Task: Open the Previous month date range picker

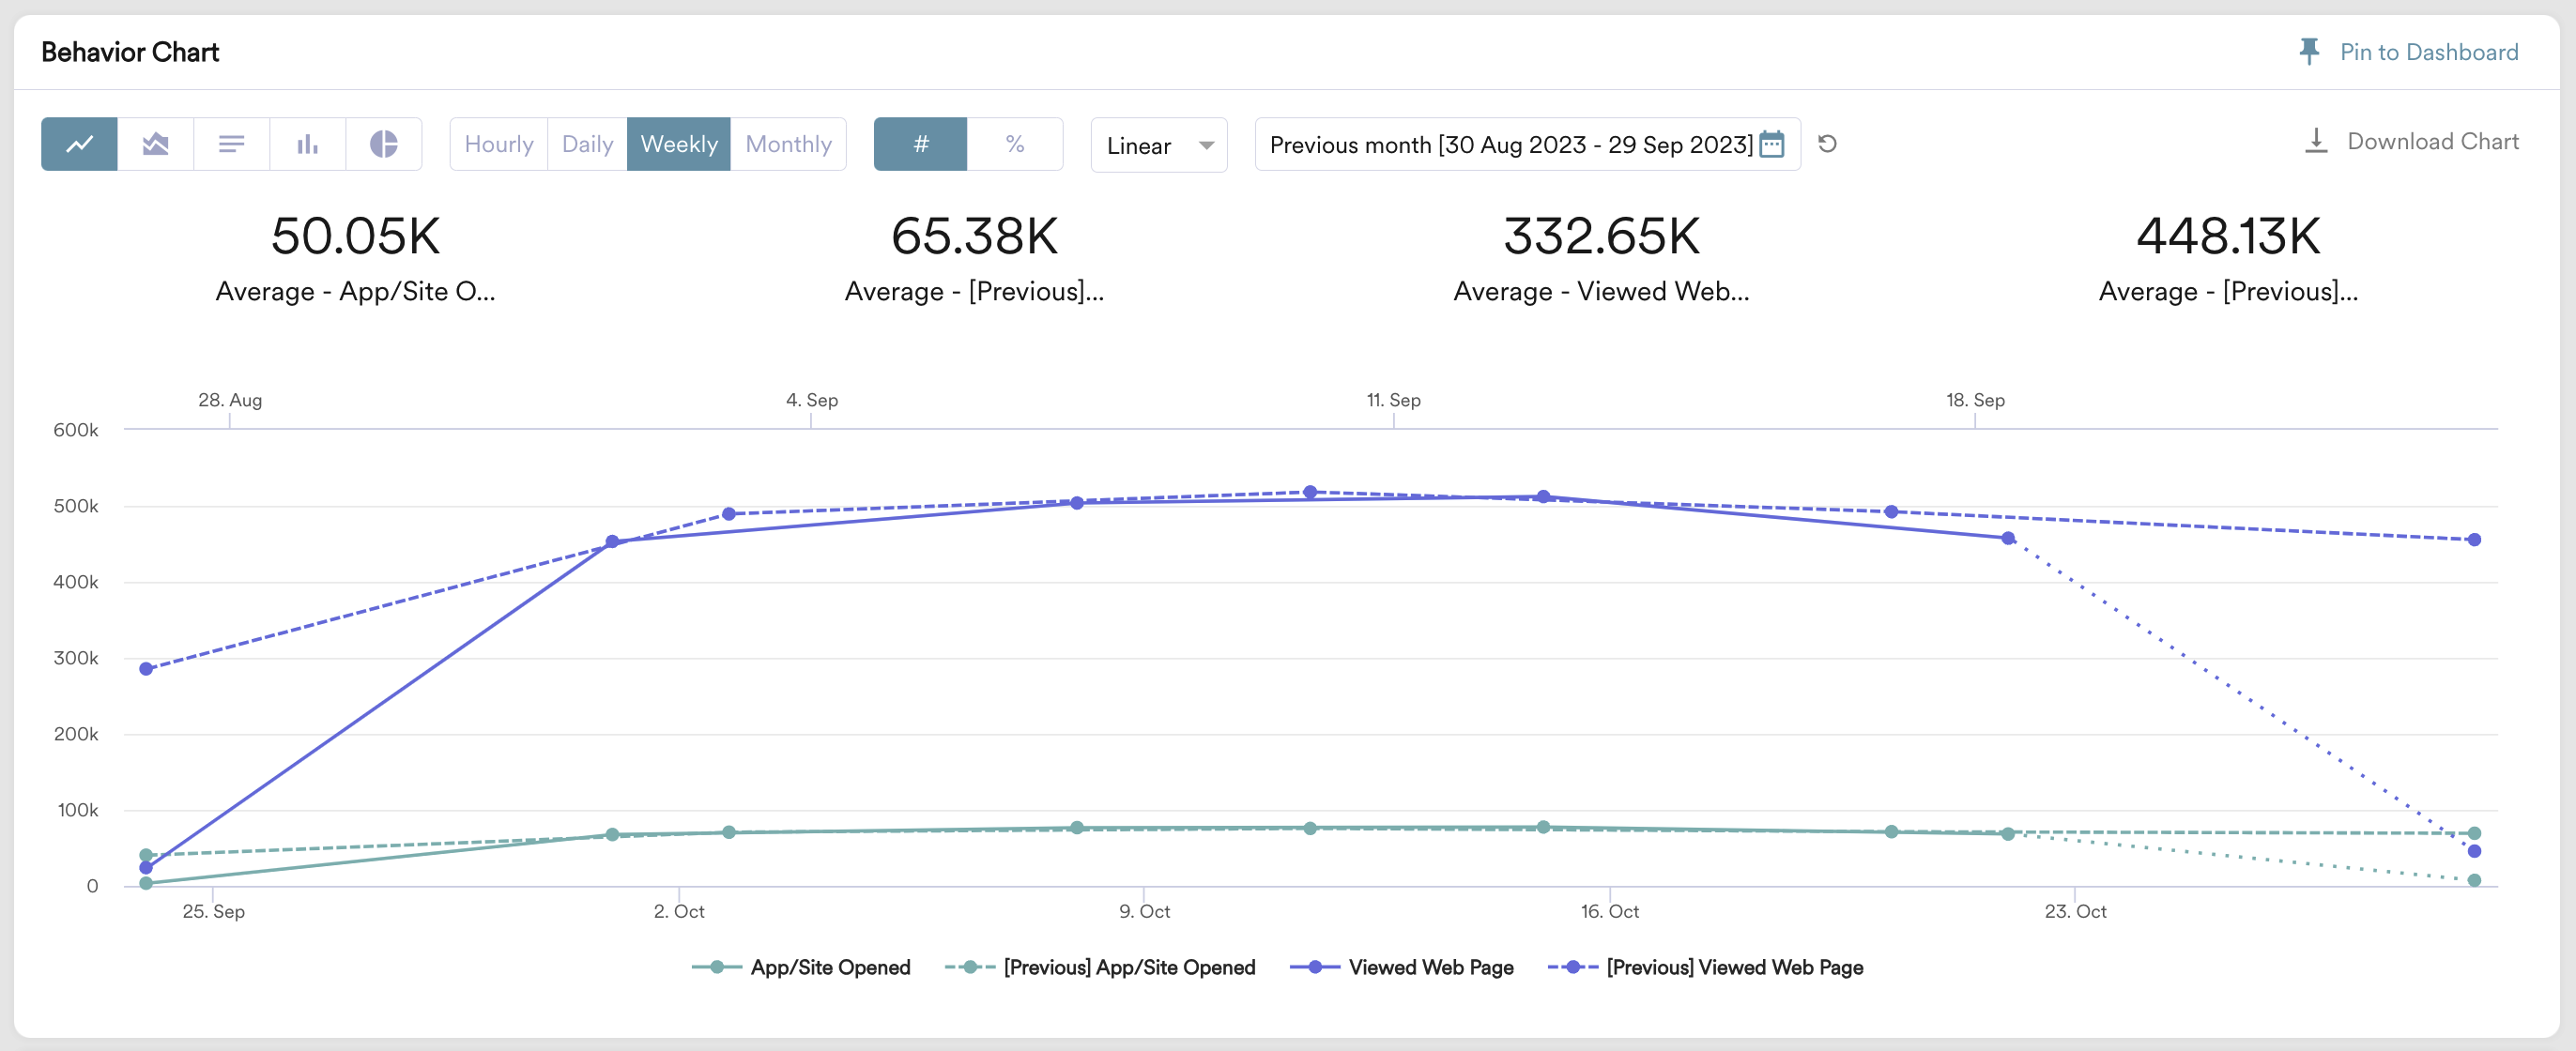Action: coord(1510,145)
